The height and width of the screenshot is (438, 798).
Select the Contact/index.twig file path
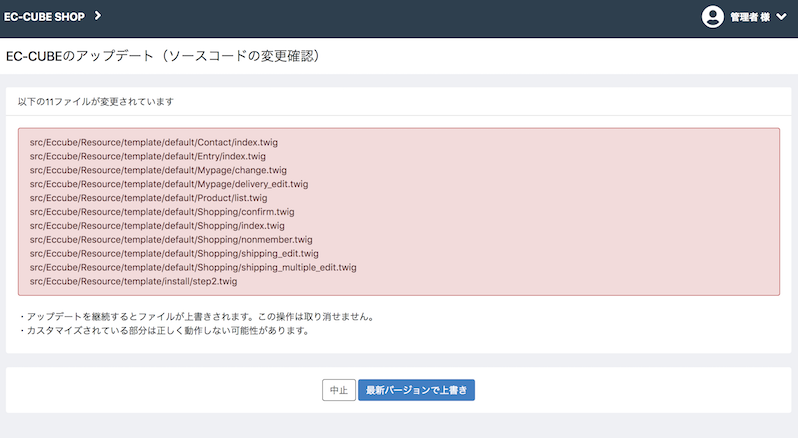click(154, 142)
